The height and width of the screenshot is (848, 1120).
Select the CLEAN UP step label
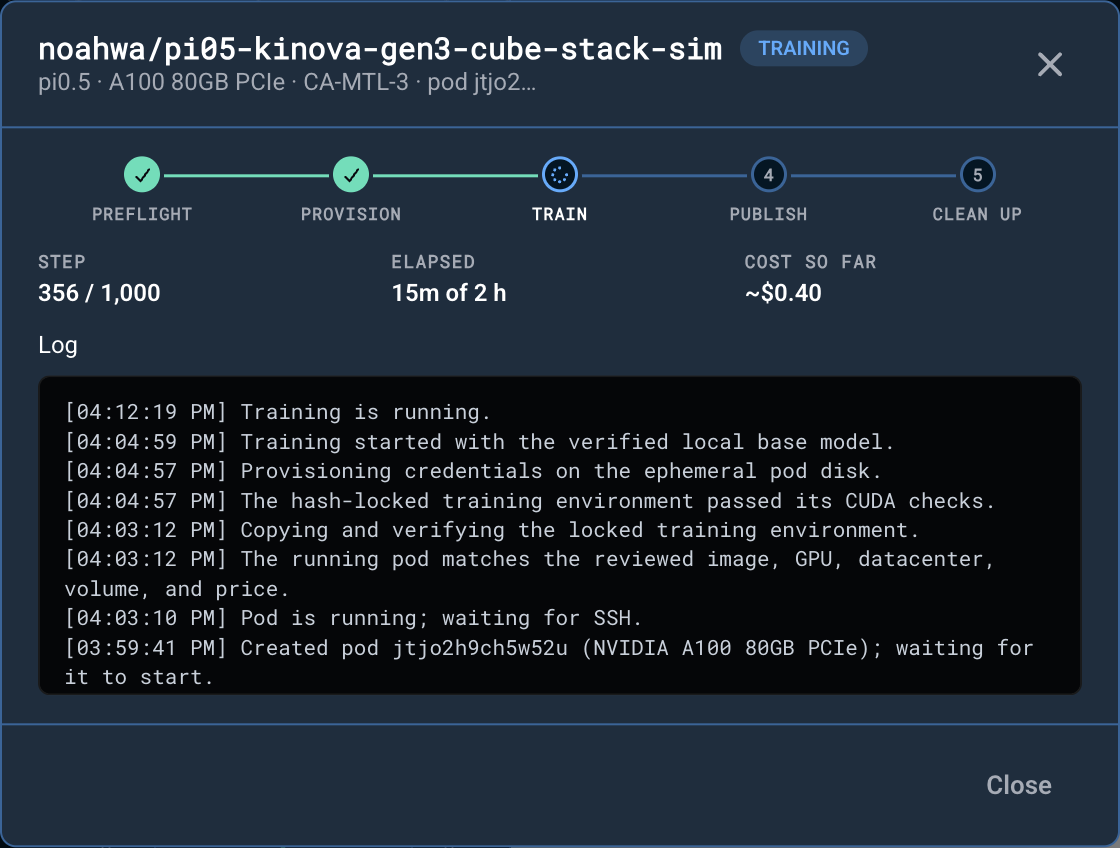point(977,214)
